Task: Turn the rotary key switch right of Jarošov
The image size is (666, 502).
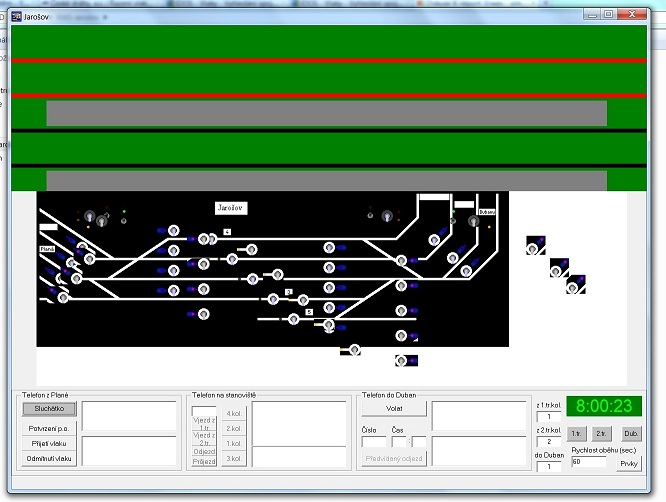Action: click(387, 216)
